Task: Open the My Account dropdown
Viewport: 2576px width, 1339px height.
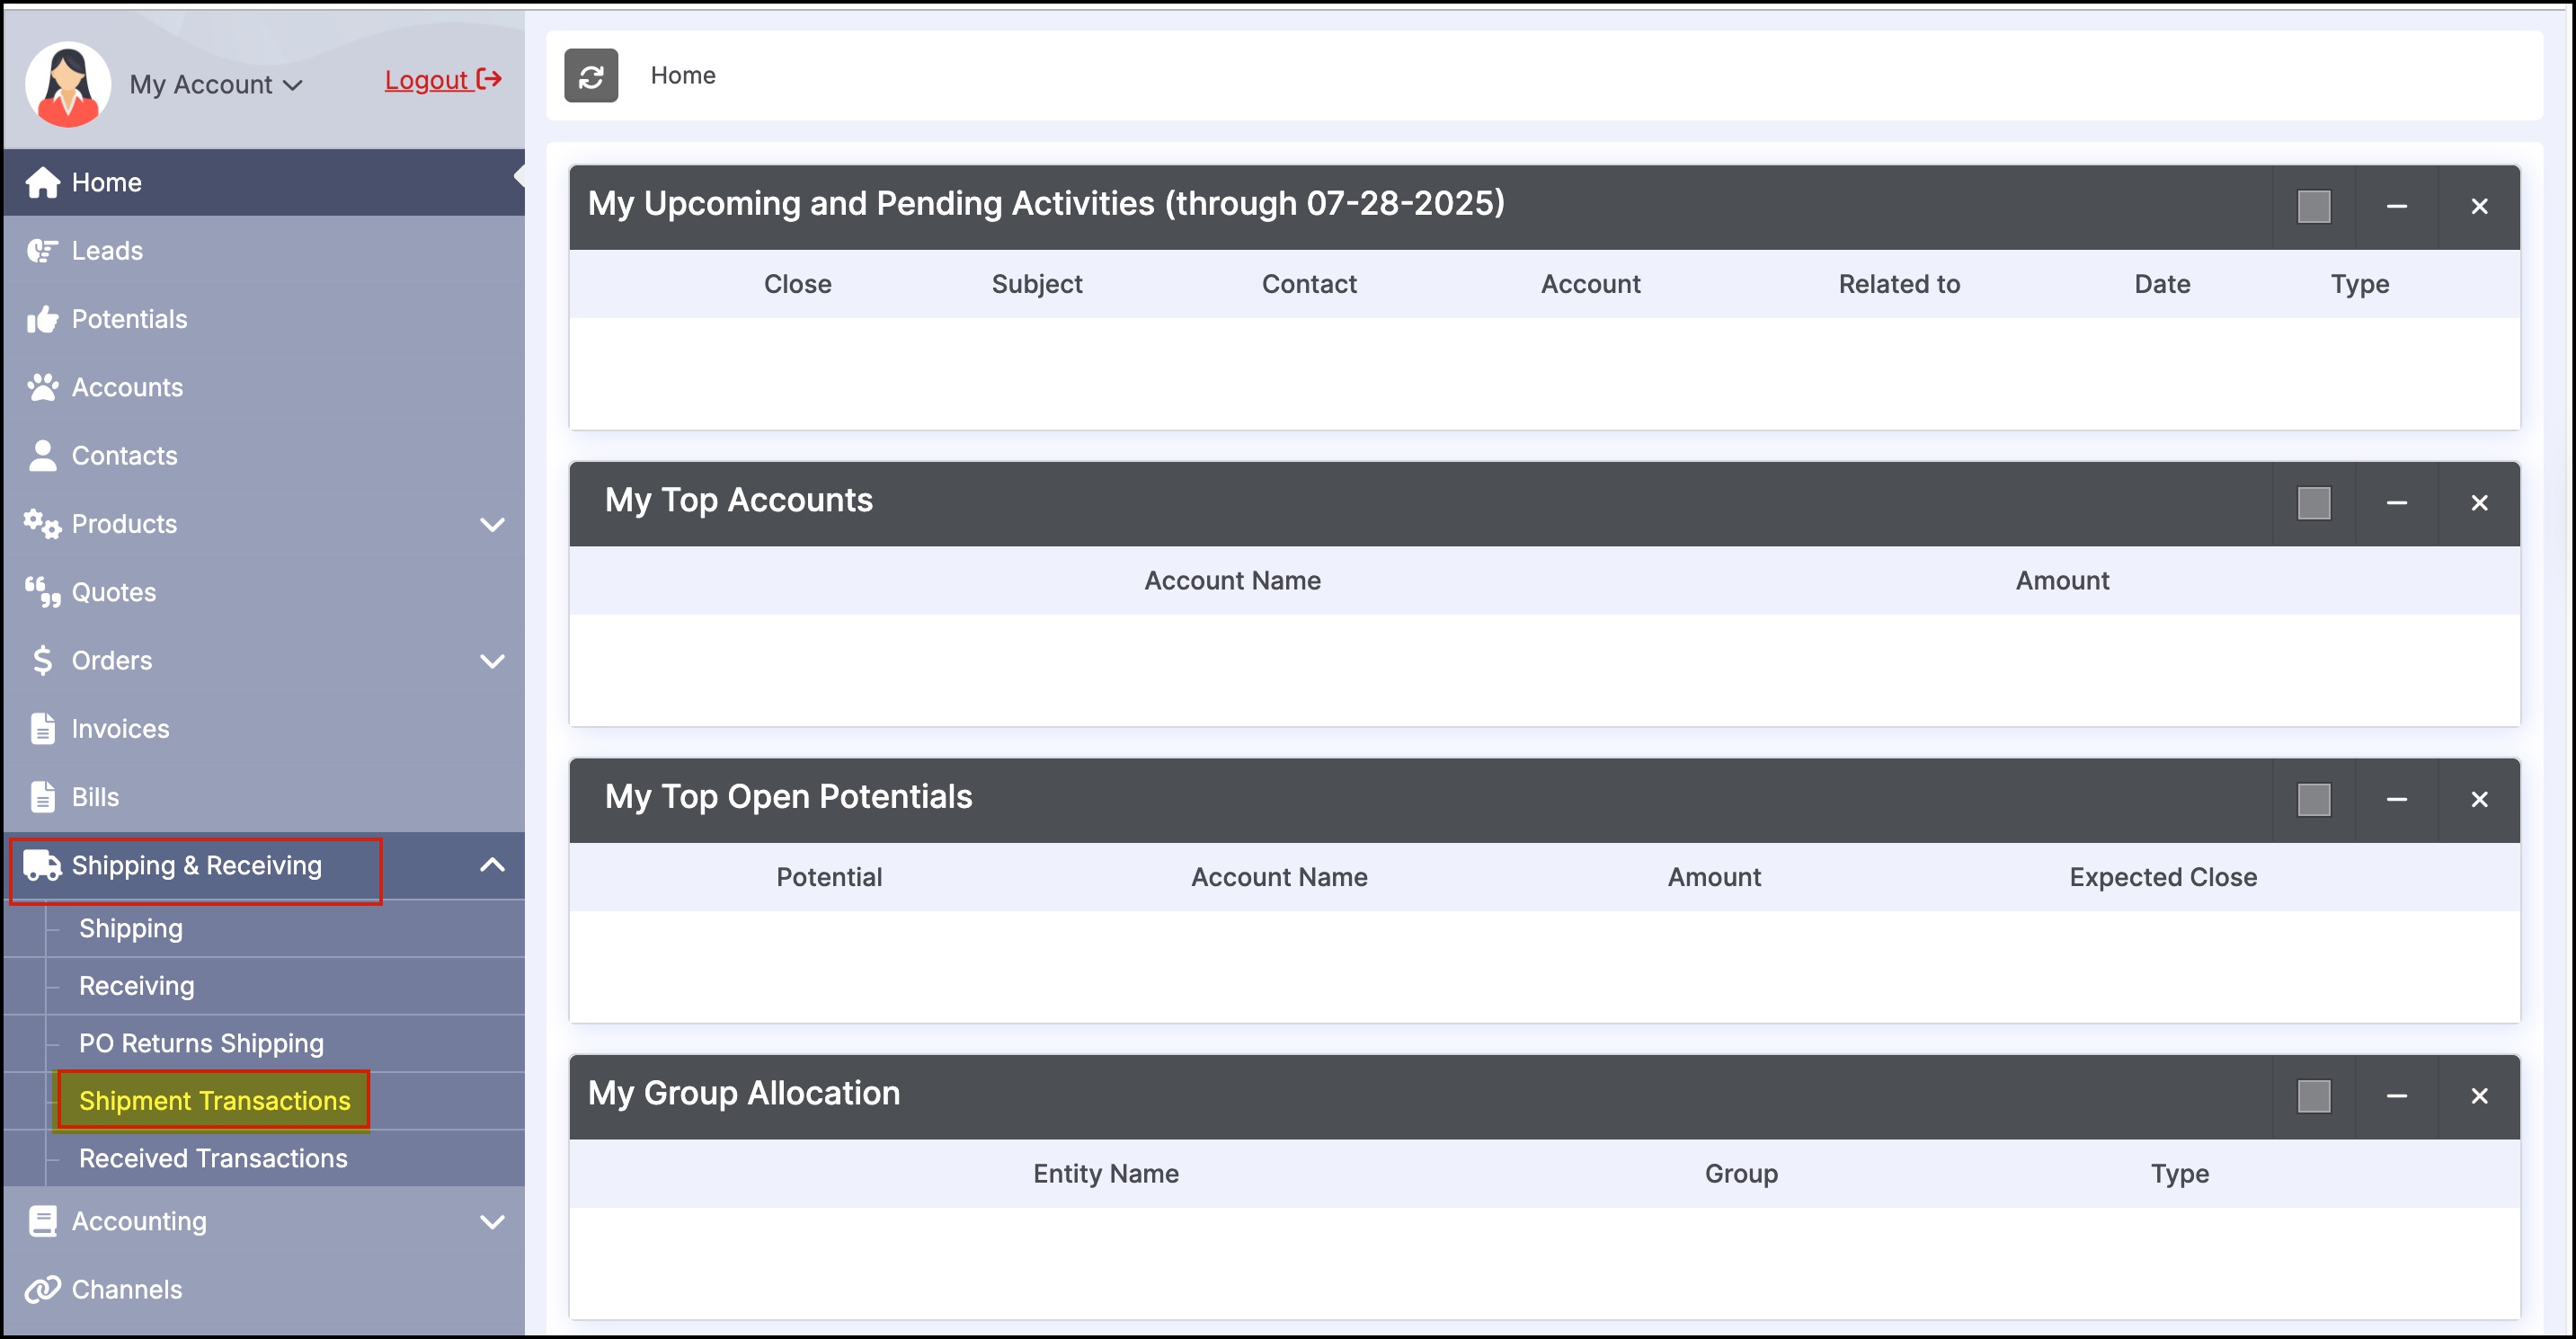Action: 215,85
